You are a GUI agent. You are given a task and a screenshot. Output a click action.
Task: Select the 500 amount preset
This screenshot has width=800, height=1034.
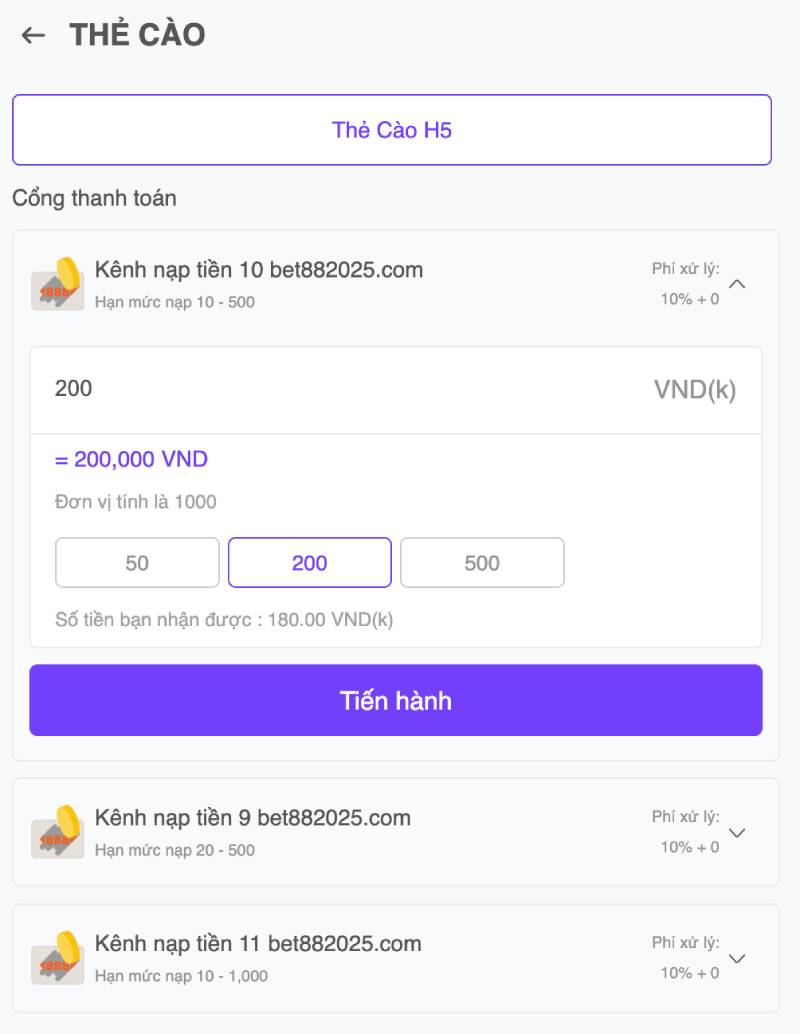tap(482, 562)
